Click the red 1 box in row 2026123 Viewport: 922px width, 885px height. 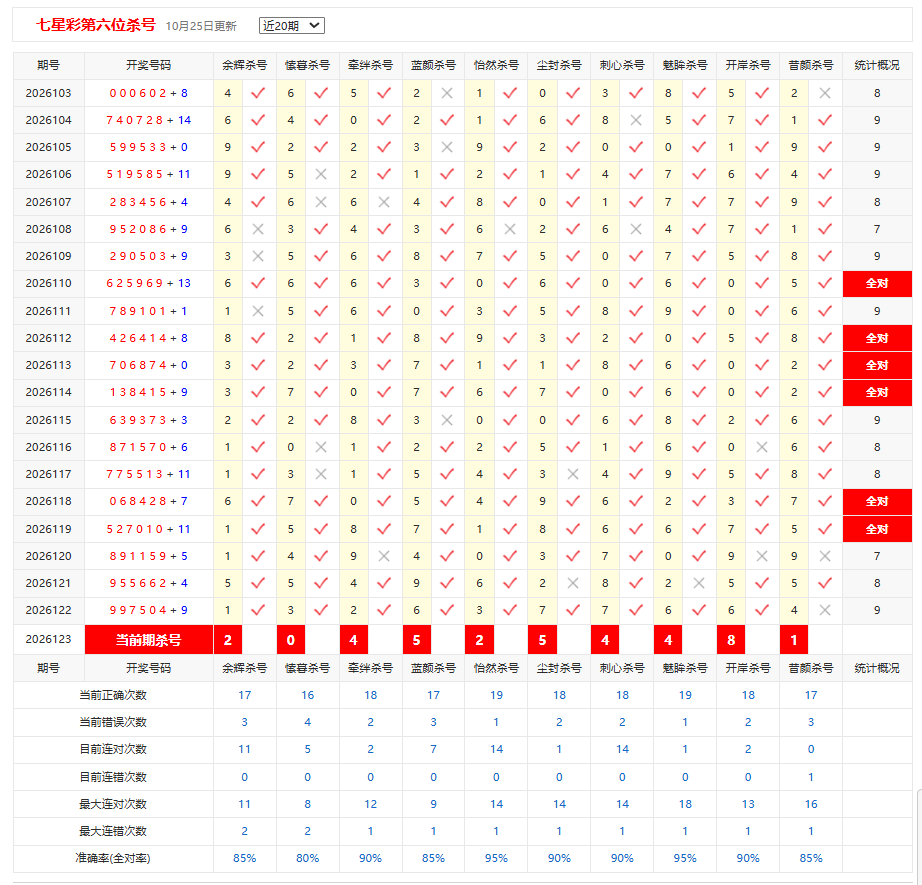(x=794, y=640)
